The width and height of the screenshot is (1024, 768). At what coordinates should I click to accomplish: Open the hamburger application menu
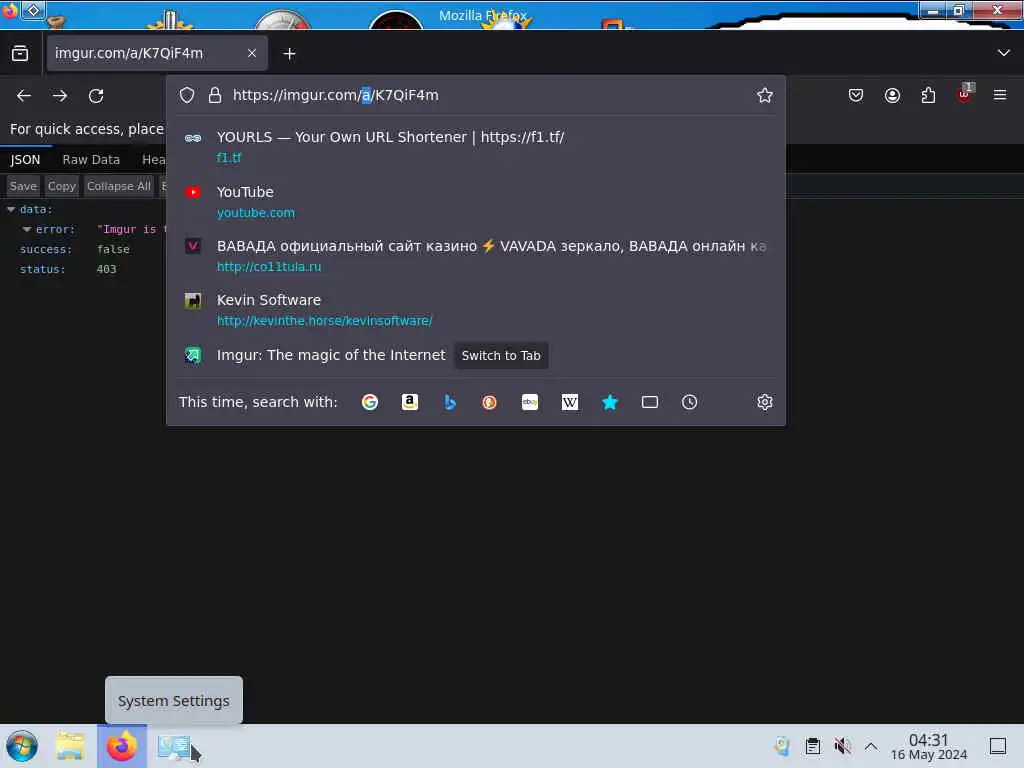click(x=1000, y=95)
